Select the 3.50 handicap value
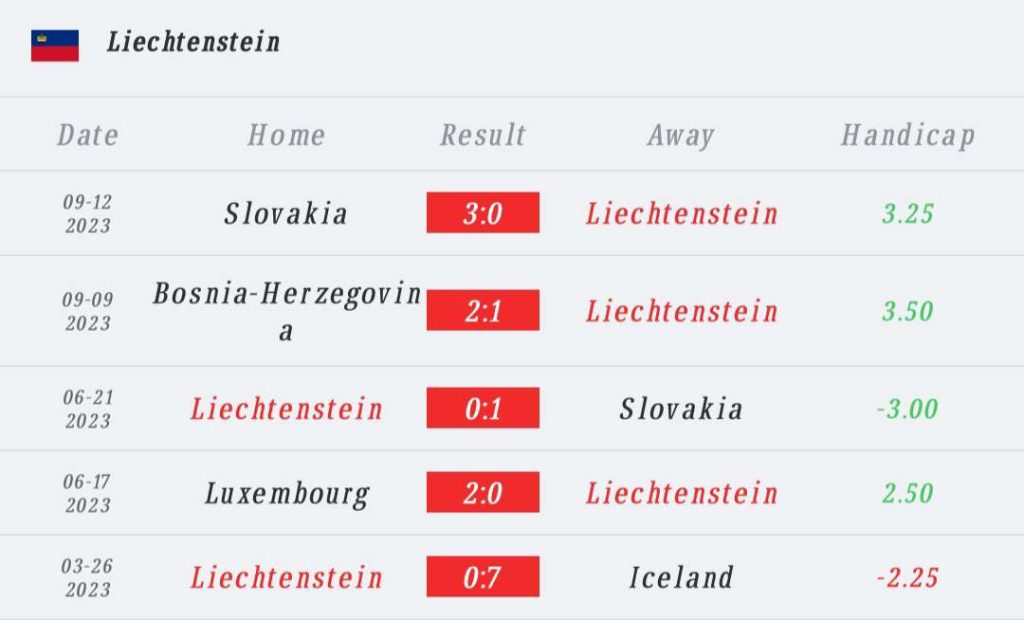 [x=908, y=311]
